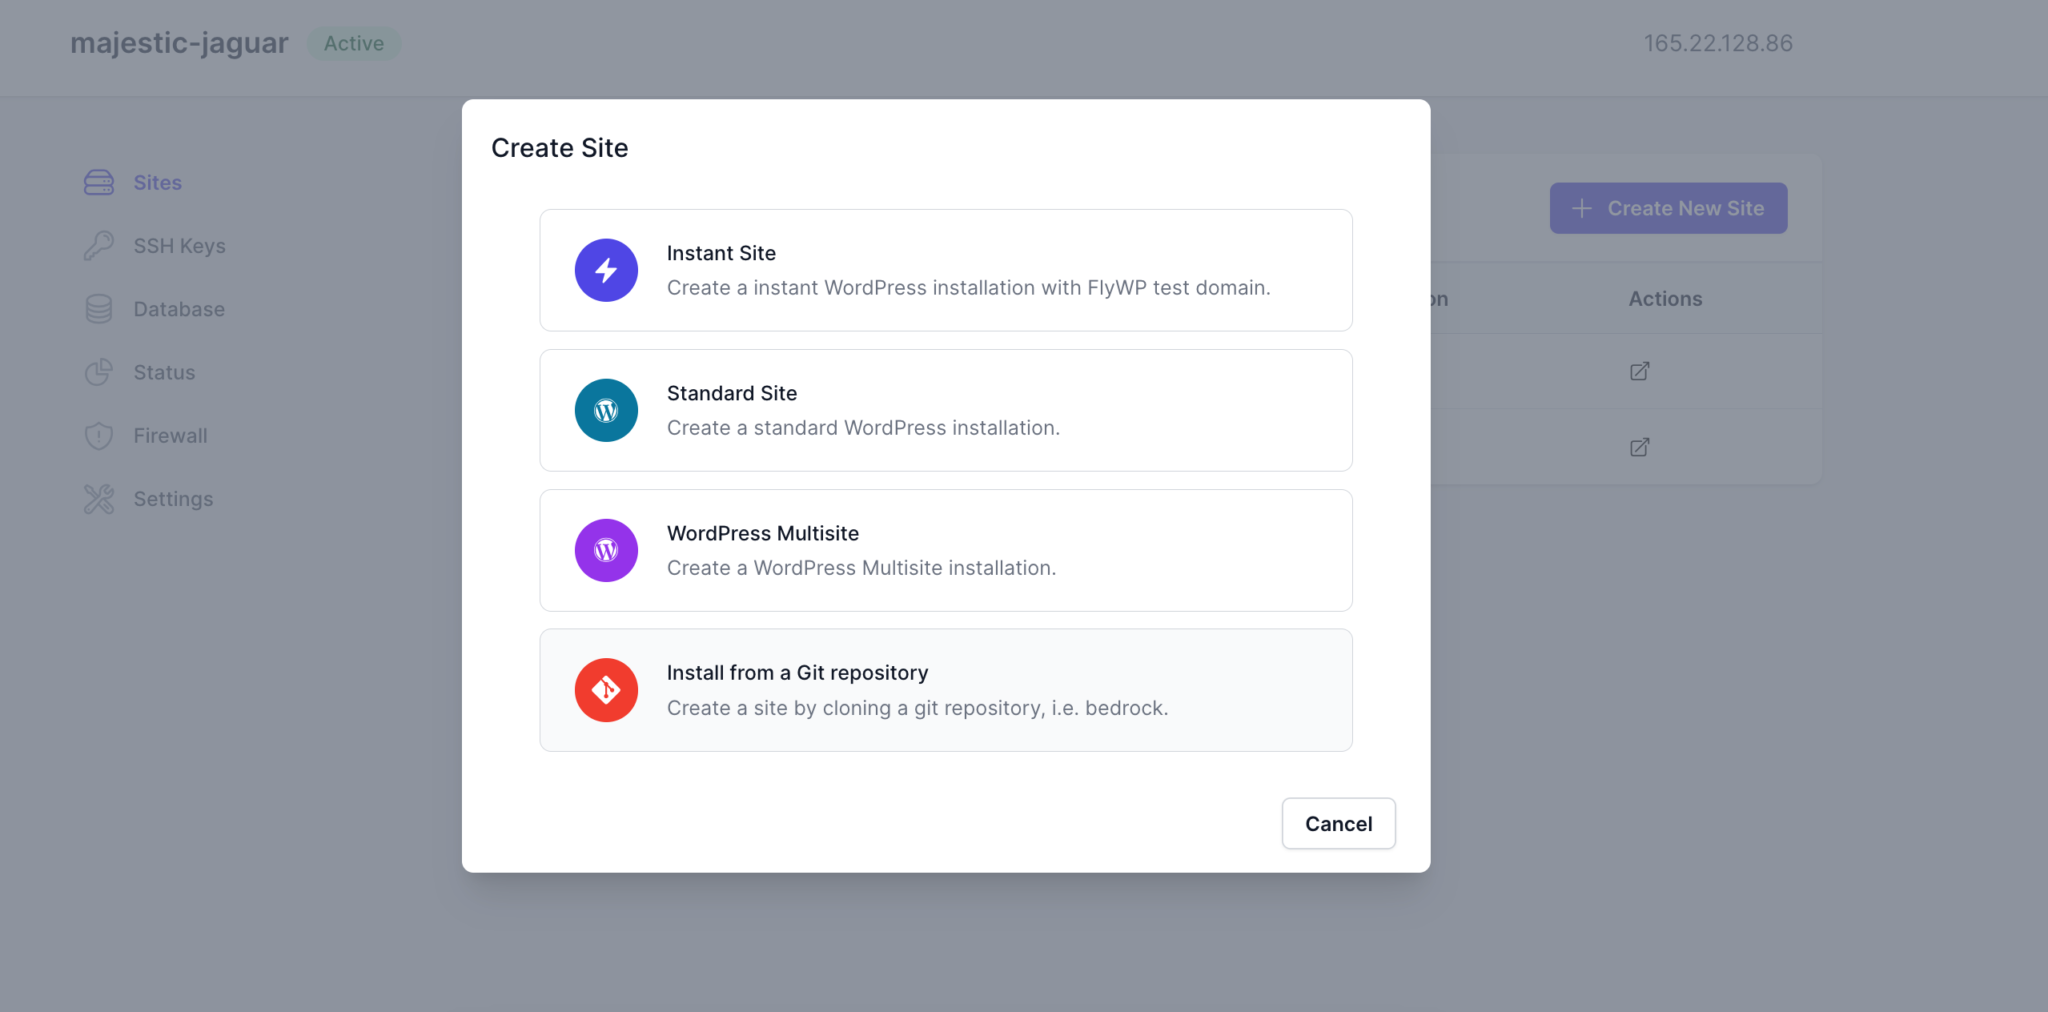Screen dimensions: 2048x1012
Task: Open the Settings wrench icon
Action: click(x=98, y=498)
